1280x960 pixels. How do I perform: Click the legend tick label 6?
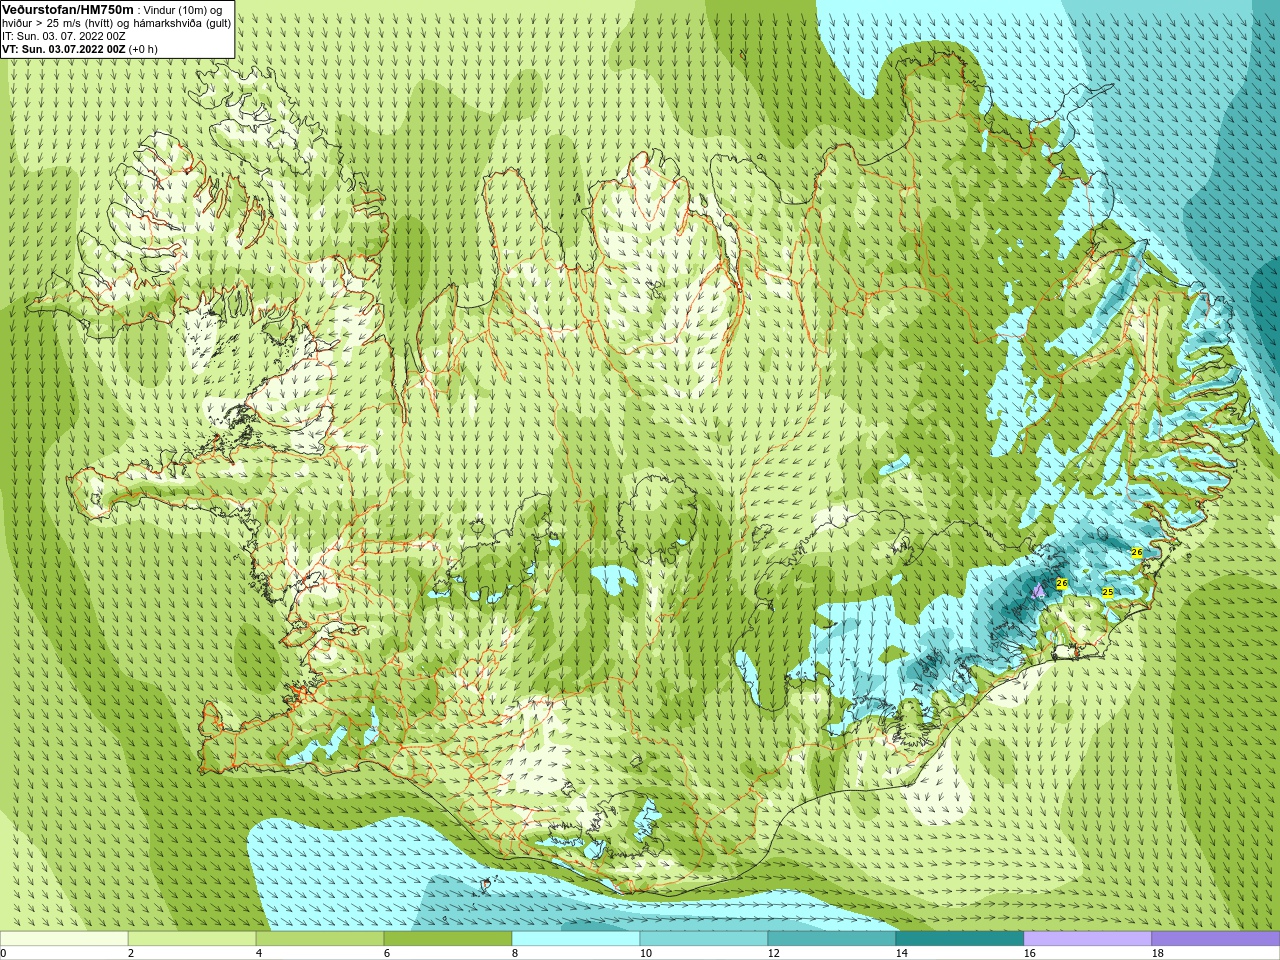point(387,953)
